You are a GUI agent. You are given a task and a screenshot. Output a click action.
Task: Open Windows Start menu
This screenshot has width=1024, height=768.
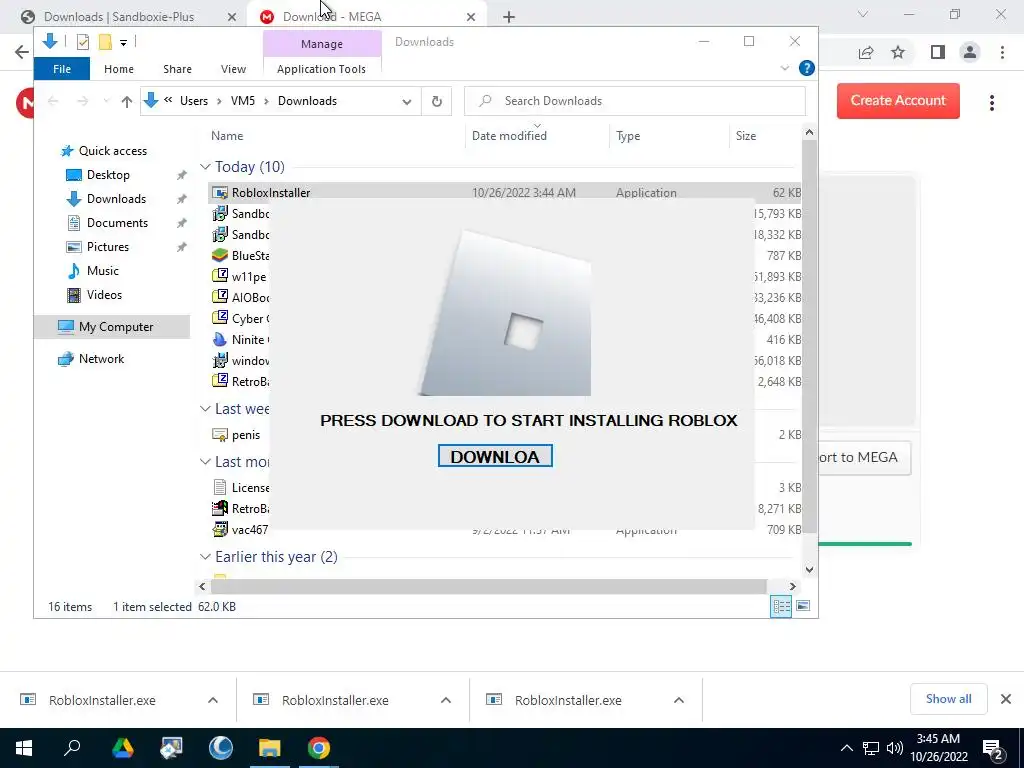tap(24, 748)
